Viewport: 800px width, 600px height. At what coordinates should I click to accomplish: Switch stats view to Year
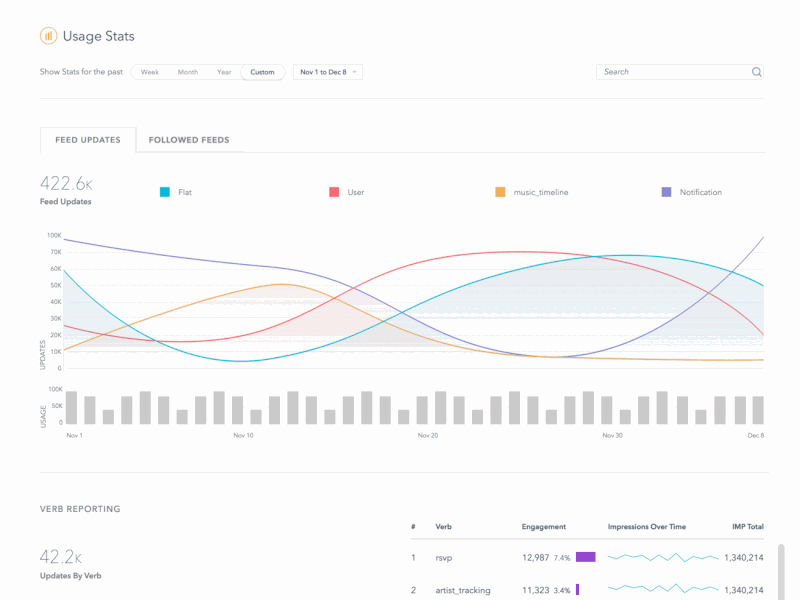click(224, 72)
